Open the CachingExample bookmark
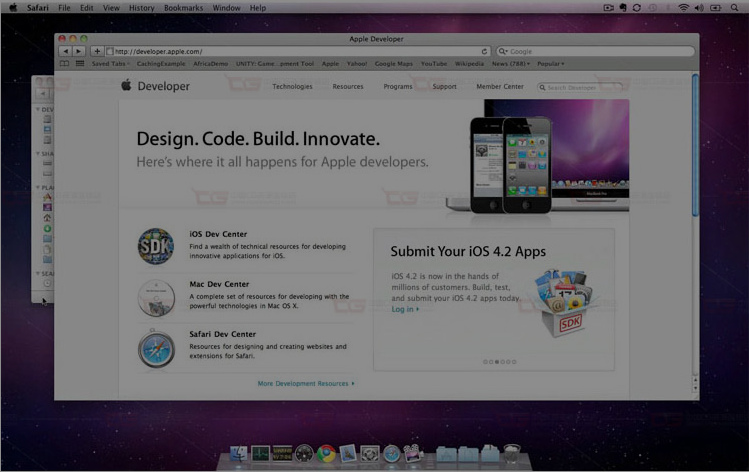The image size is (749, 472). click(x=161, y=64)
